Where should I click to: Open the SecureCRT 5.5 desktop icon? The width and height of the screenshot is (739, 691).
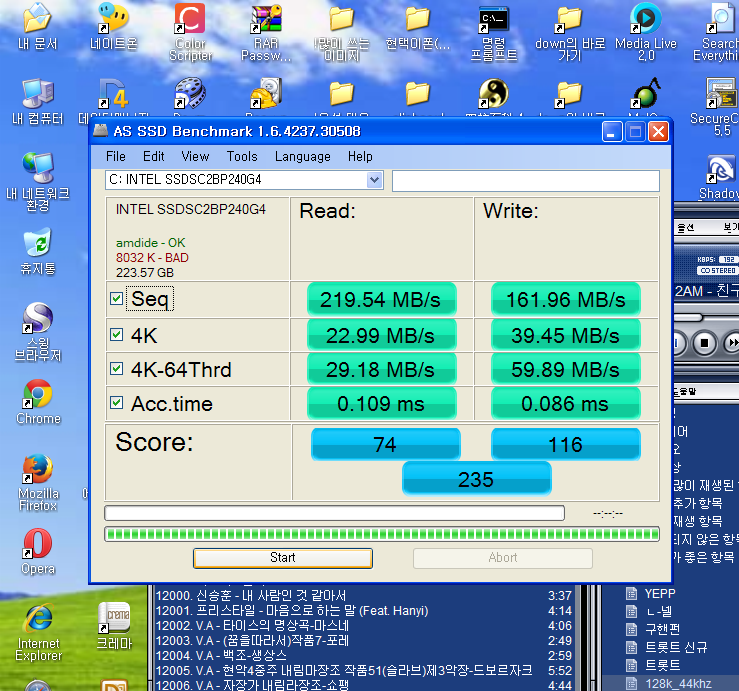click(x=717, y=107)
